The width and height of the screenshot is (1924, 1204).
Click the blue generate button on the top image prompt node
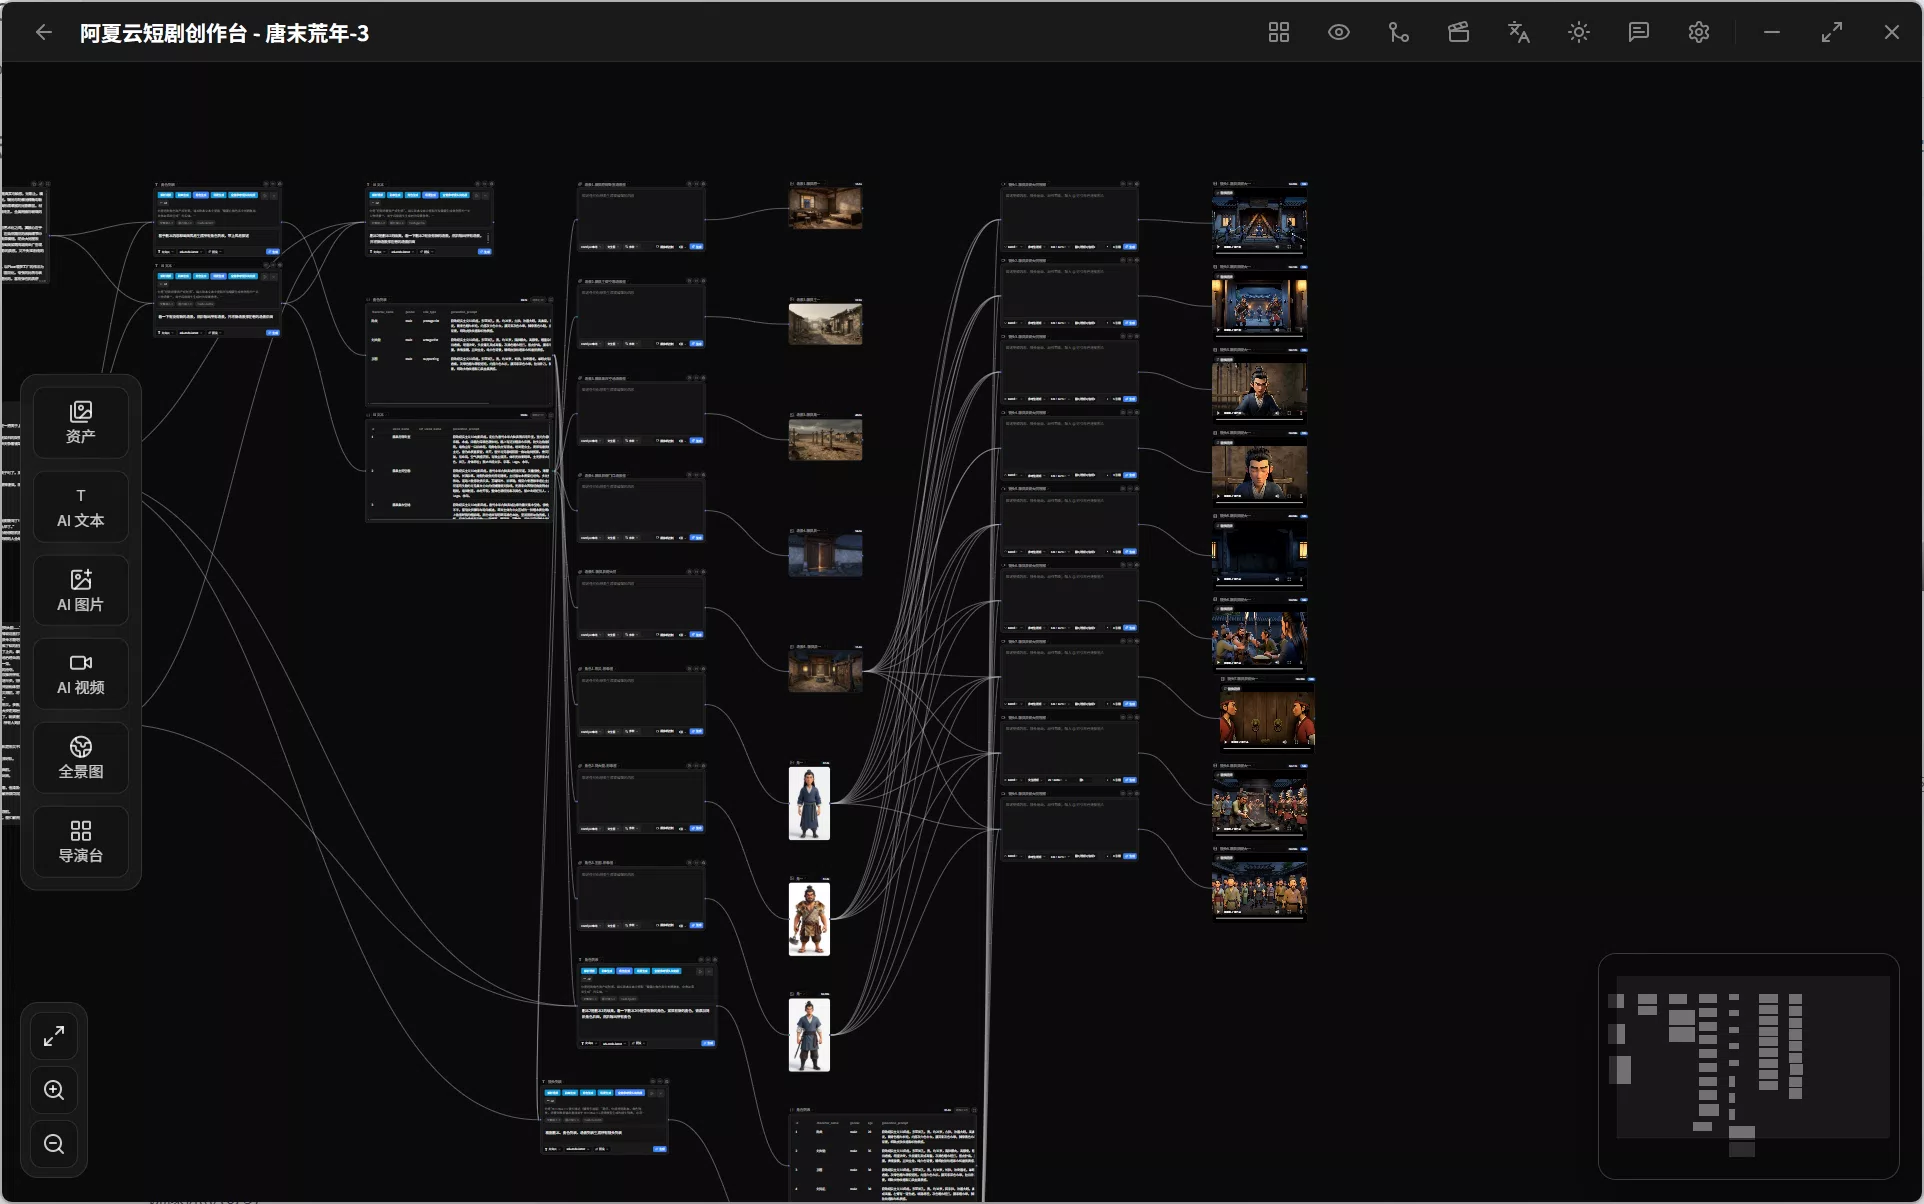click(x=697, y=246)
